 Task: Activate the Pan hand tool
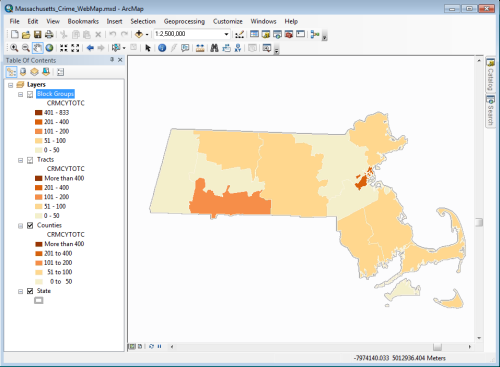tap(37, 48)
